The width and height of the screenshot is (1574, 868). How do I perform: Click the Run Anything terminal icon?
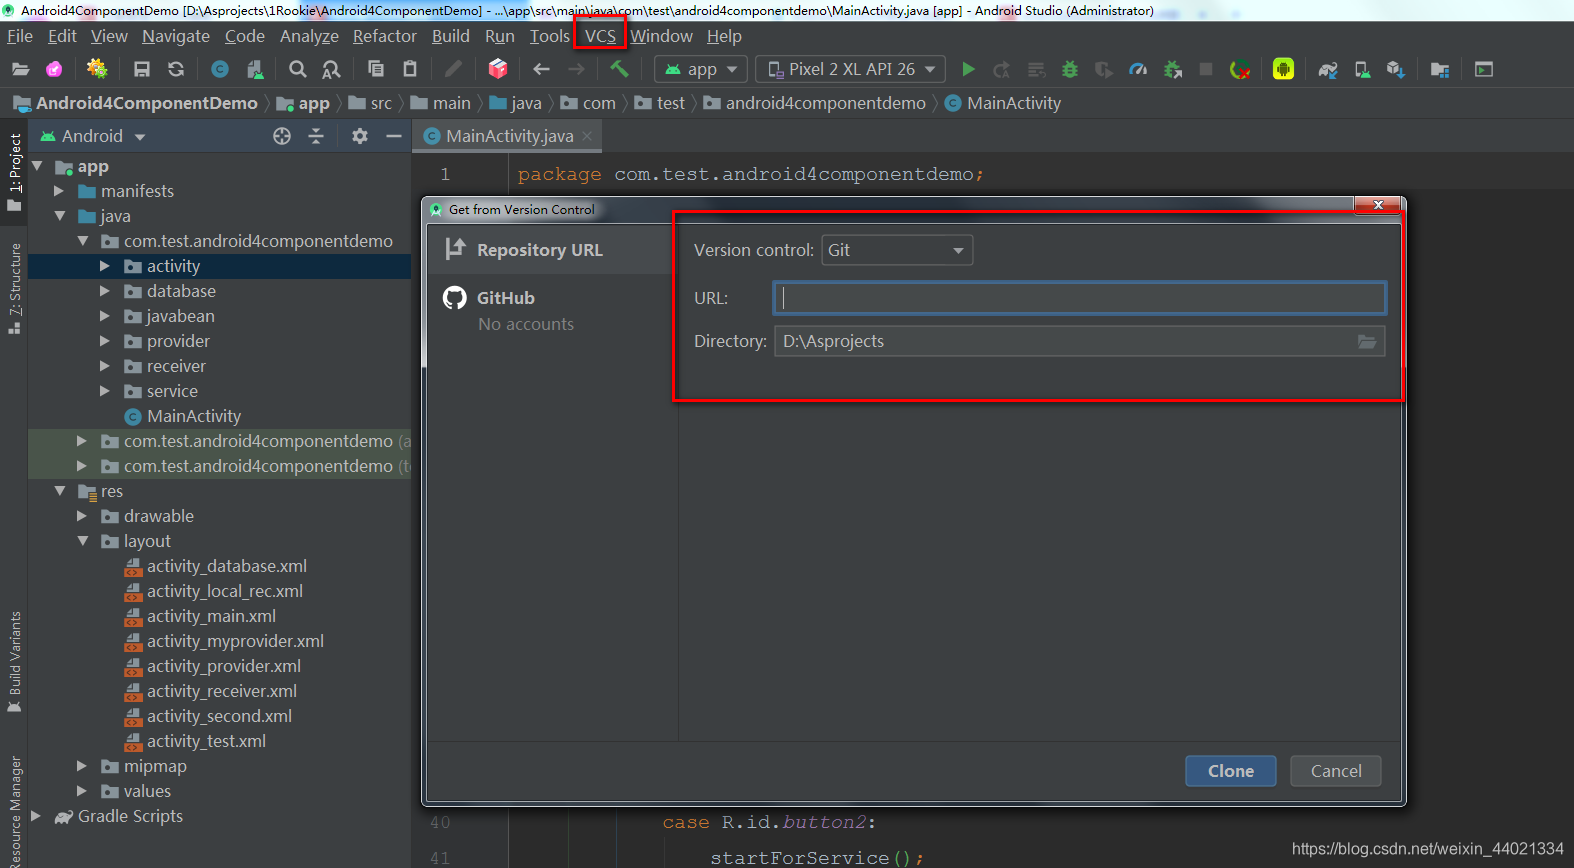click(1484, 69)
